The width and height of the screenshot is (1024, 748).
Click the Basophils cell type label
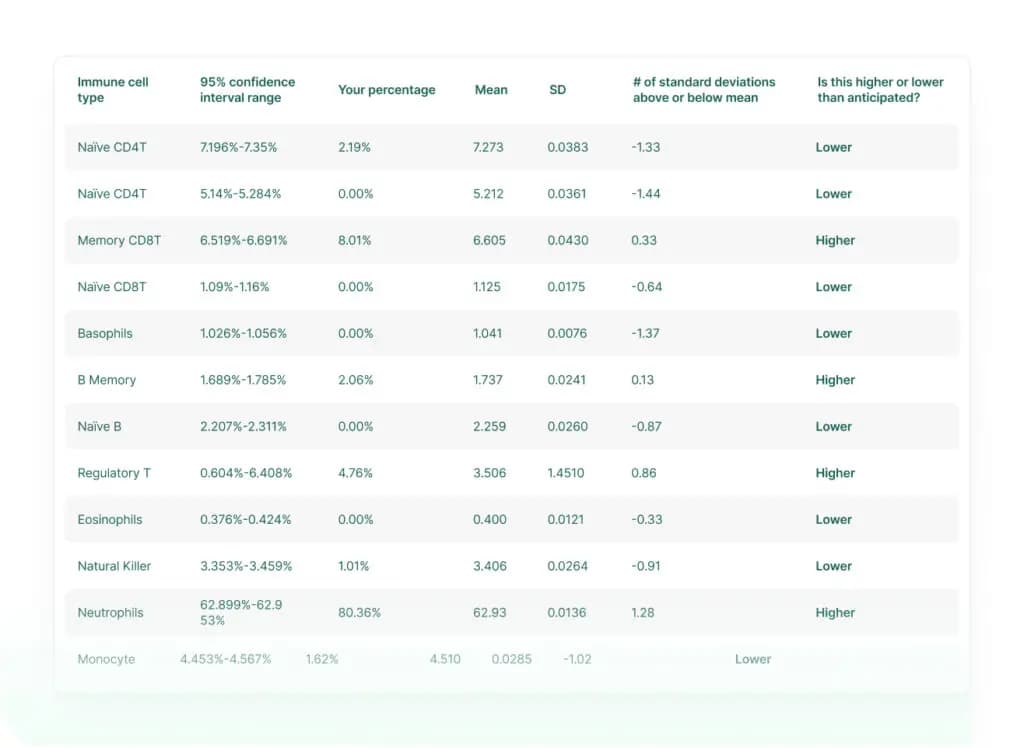[x=104, y=333]
